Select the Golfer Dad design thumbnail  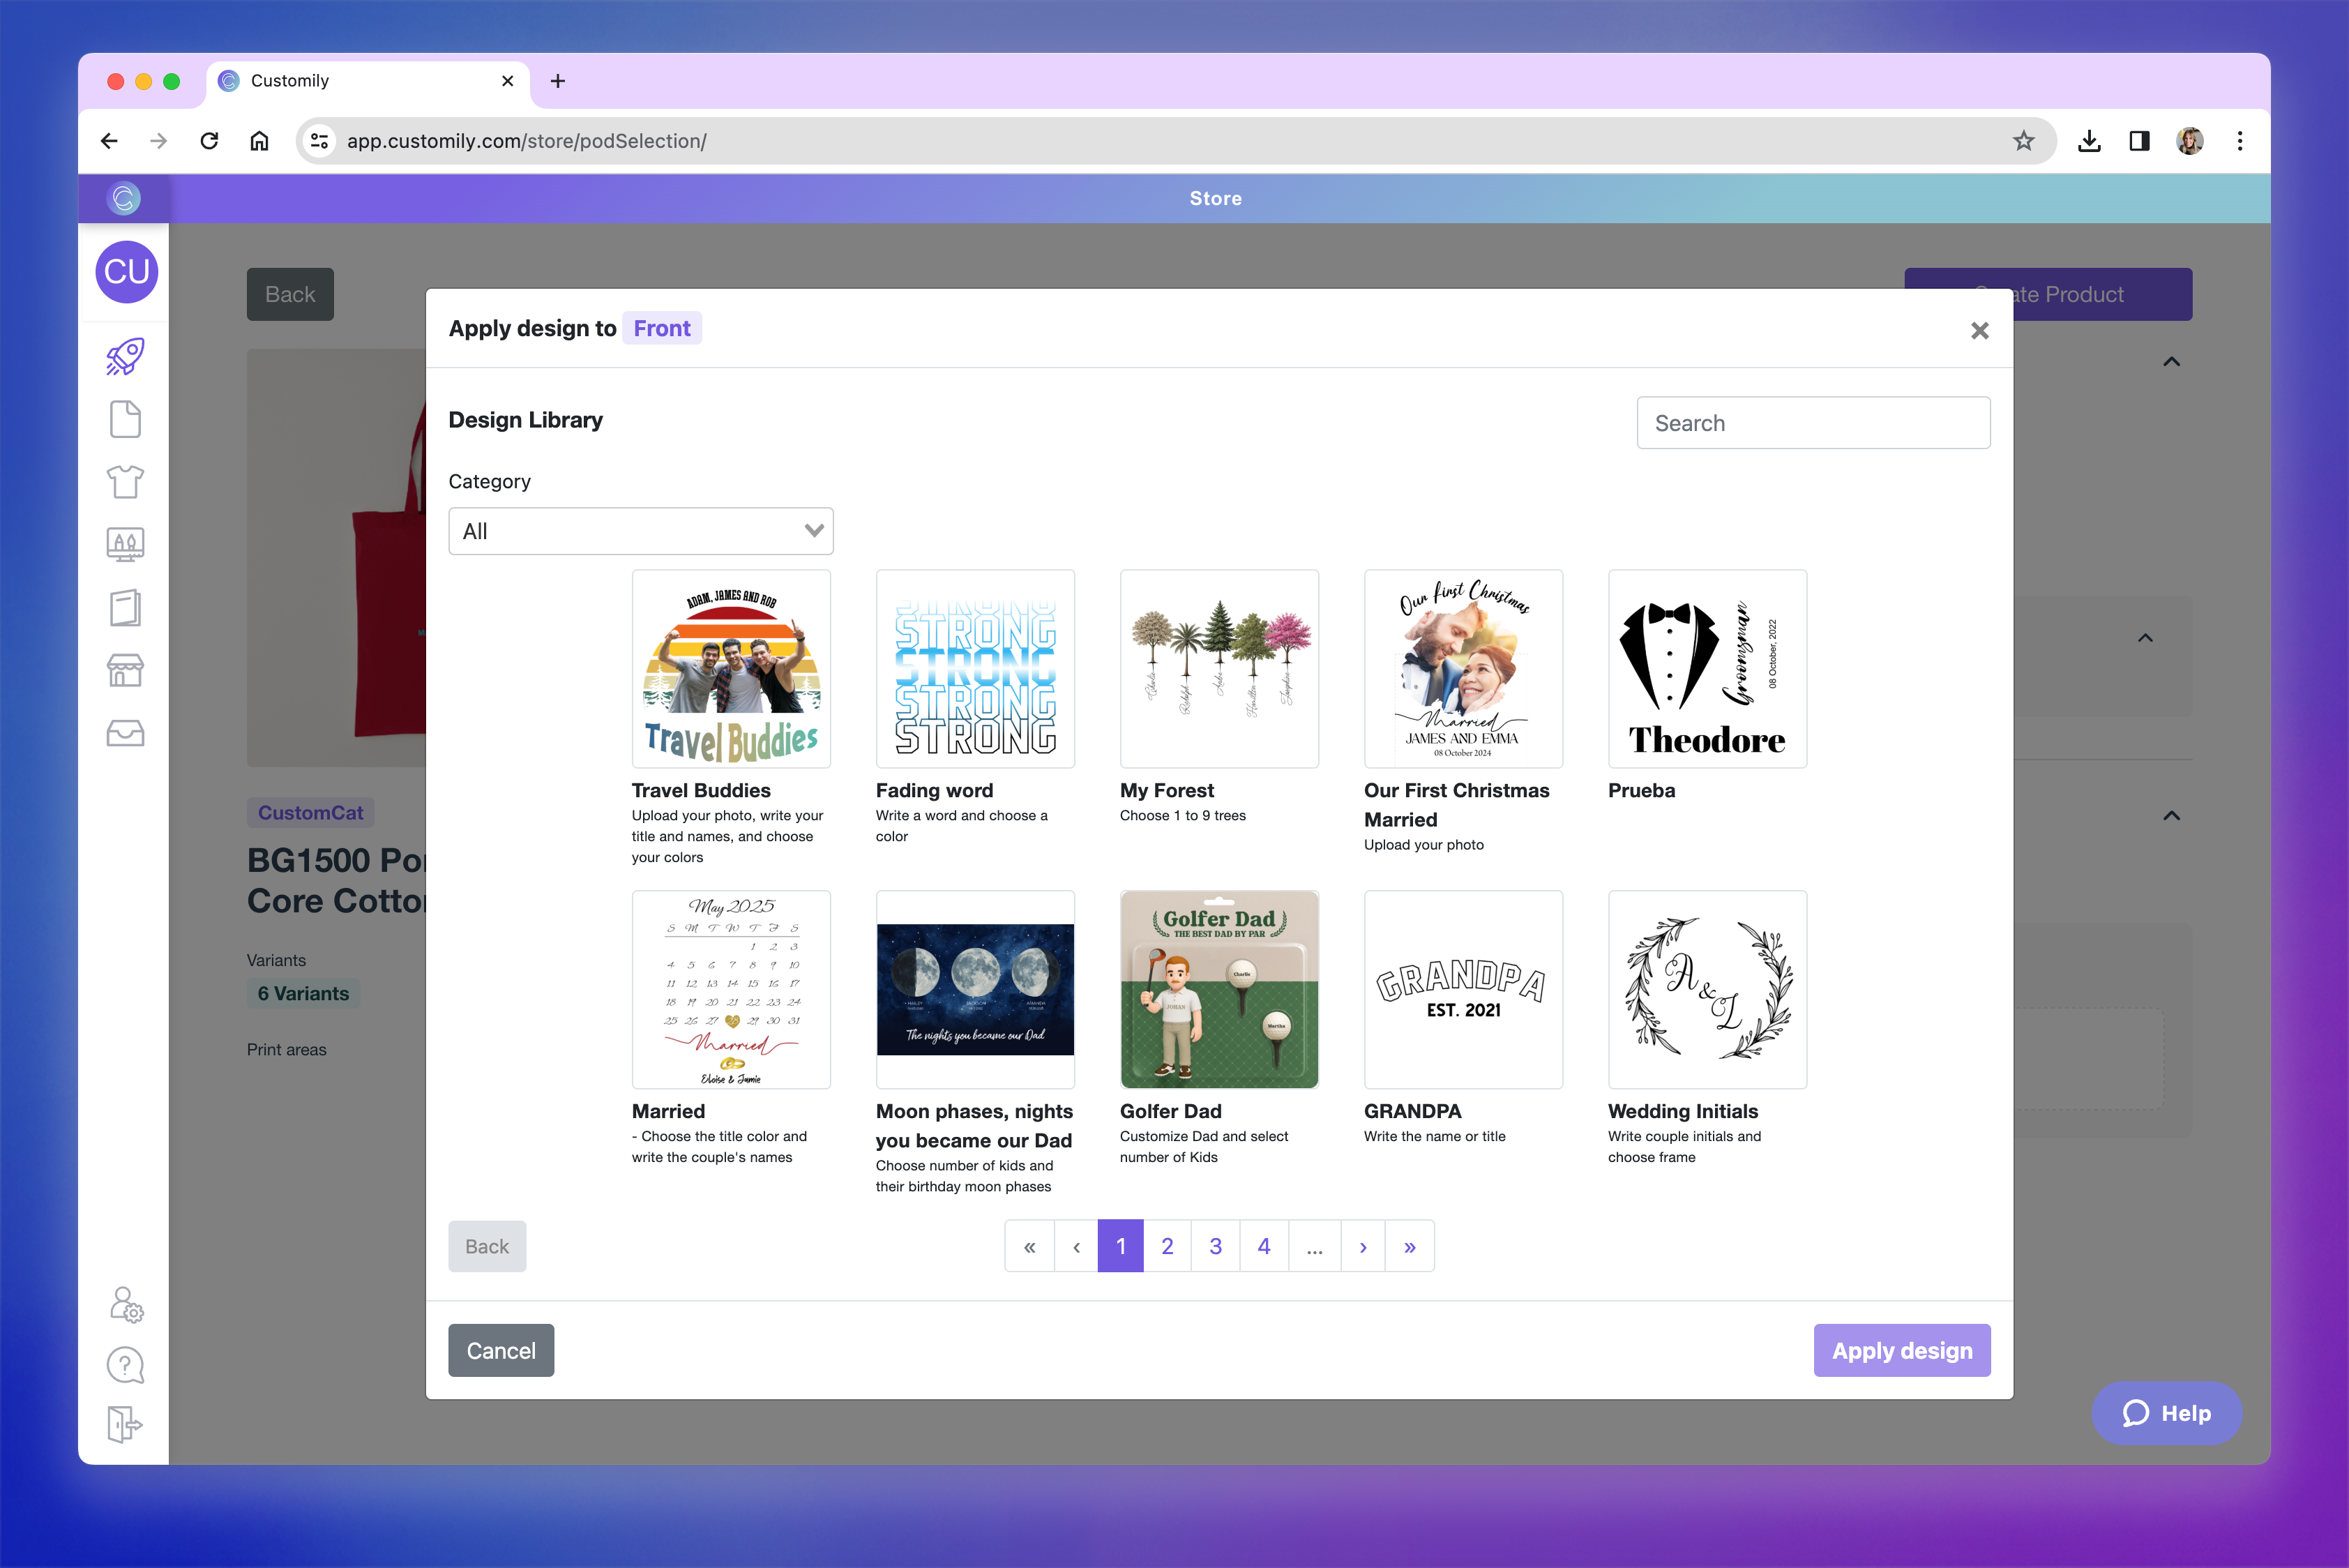point(1219,989)
